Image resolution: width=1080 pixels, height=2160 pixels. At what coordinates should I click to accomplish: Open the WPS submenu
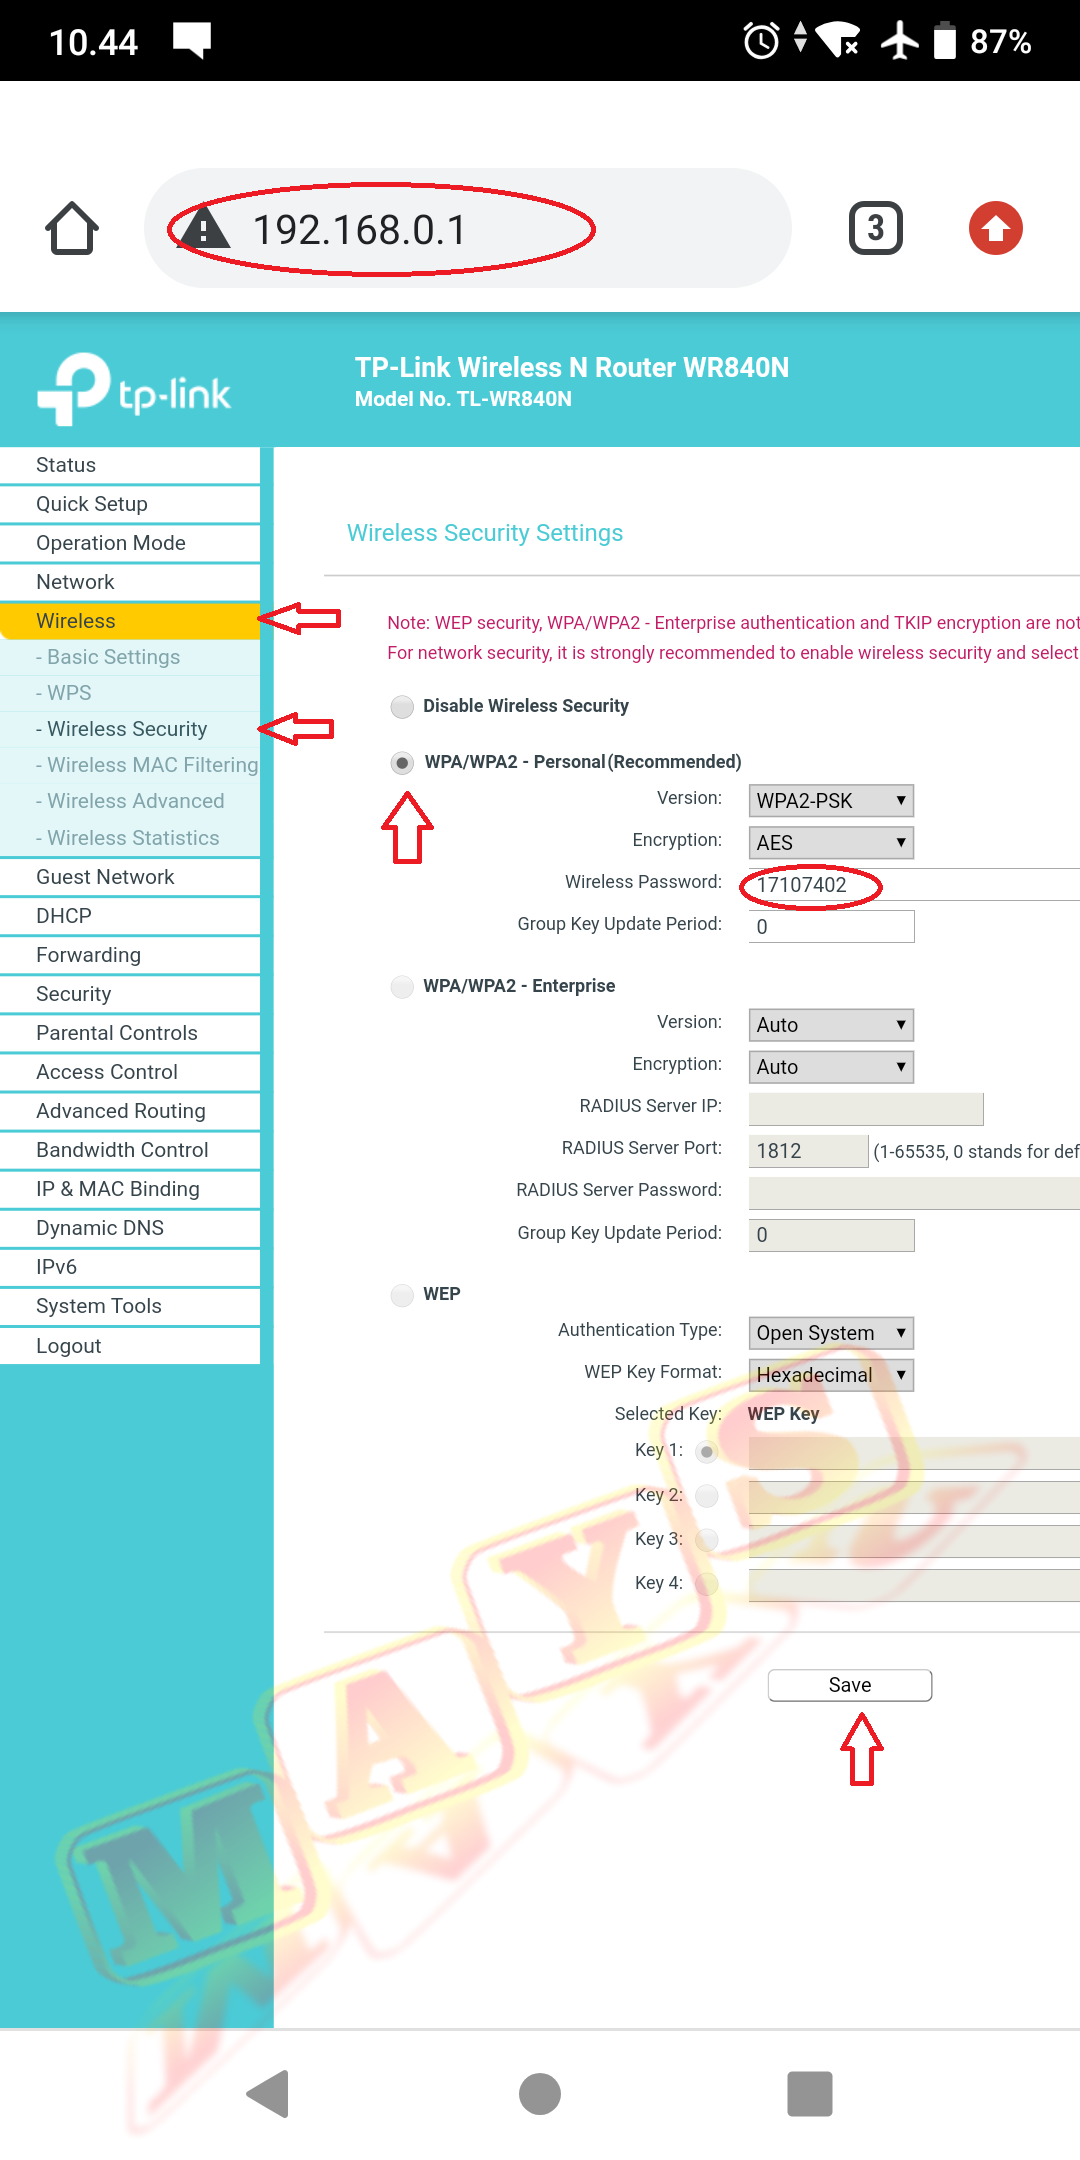[130, 693]
